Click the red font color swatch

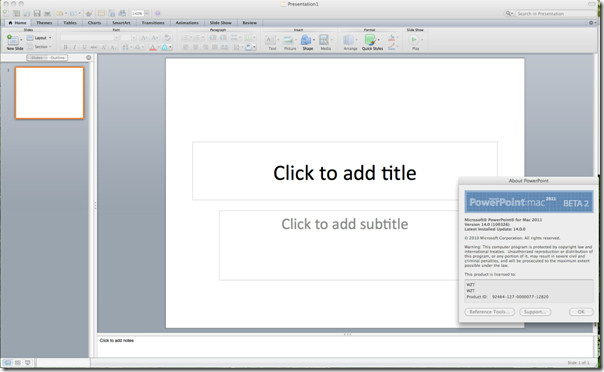coord(153,47)
